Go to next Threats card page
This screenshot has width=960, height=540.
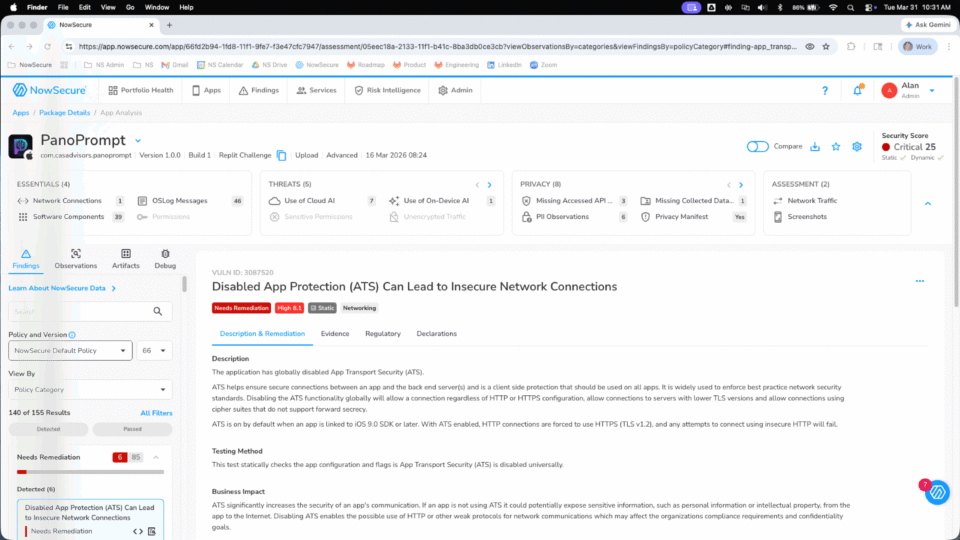[489, 185]
